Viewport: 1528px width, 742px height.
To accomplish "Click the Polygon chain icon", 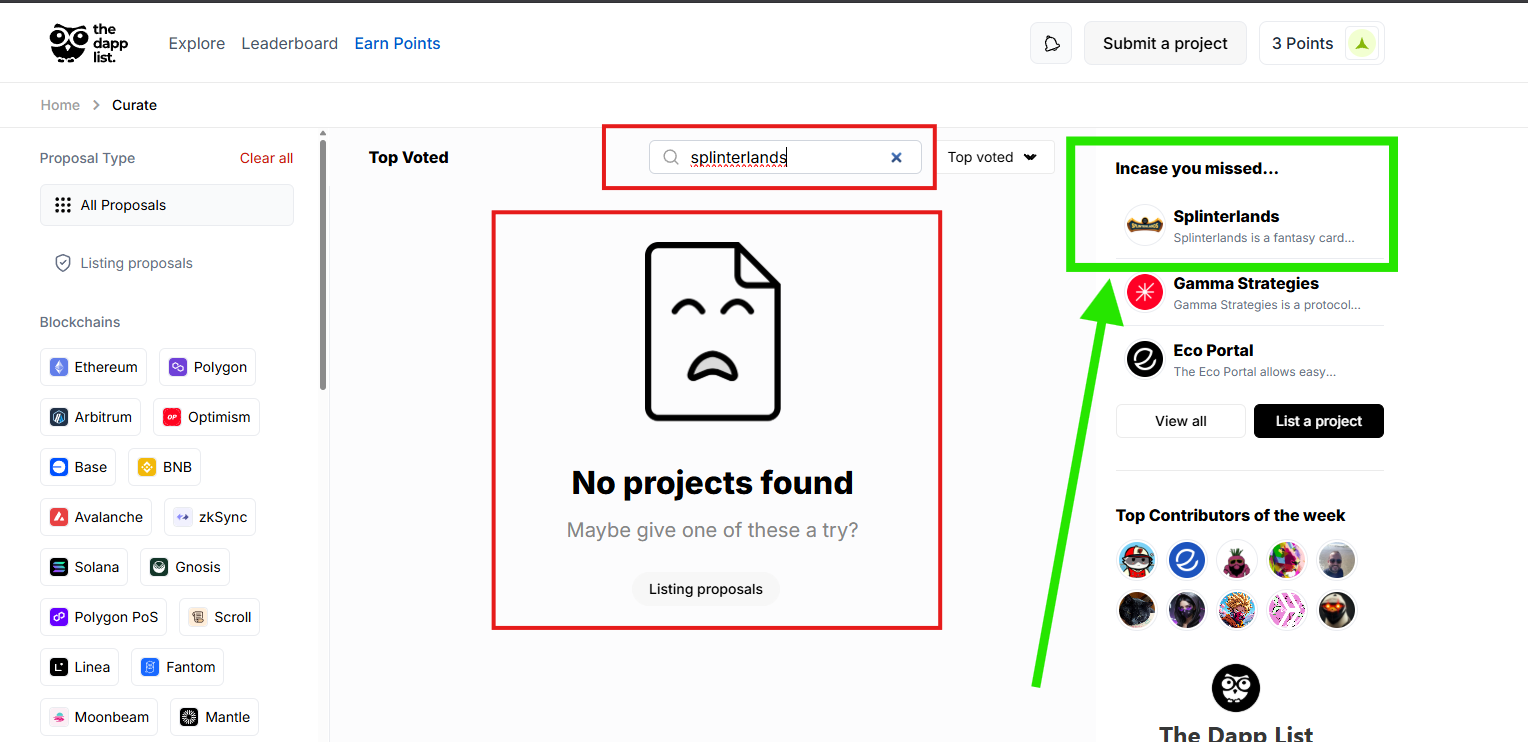I will (178, 367).
